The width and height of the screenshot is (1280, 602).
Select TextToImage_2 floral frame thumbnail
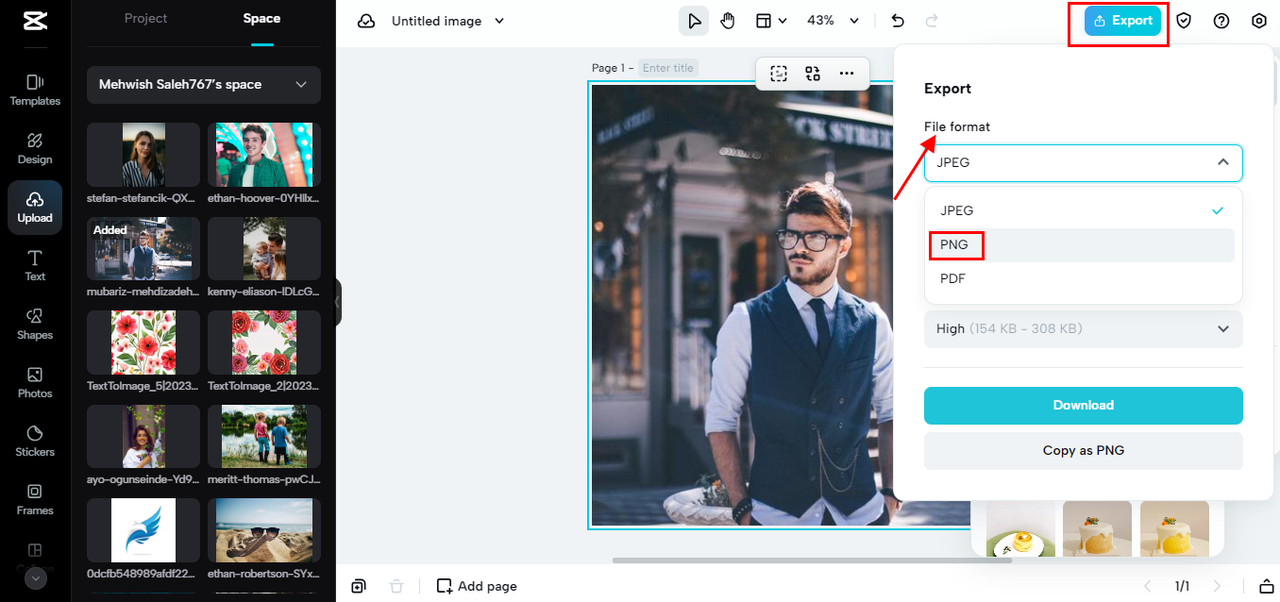(x=264, y=342)
